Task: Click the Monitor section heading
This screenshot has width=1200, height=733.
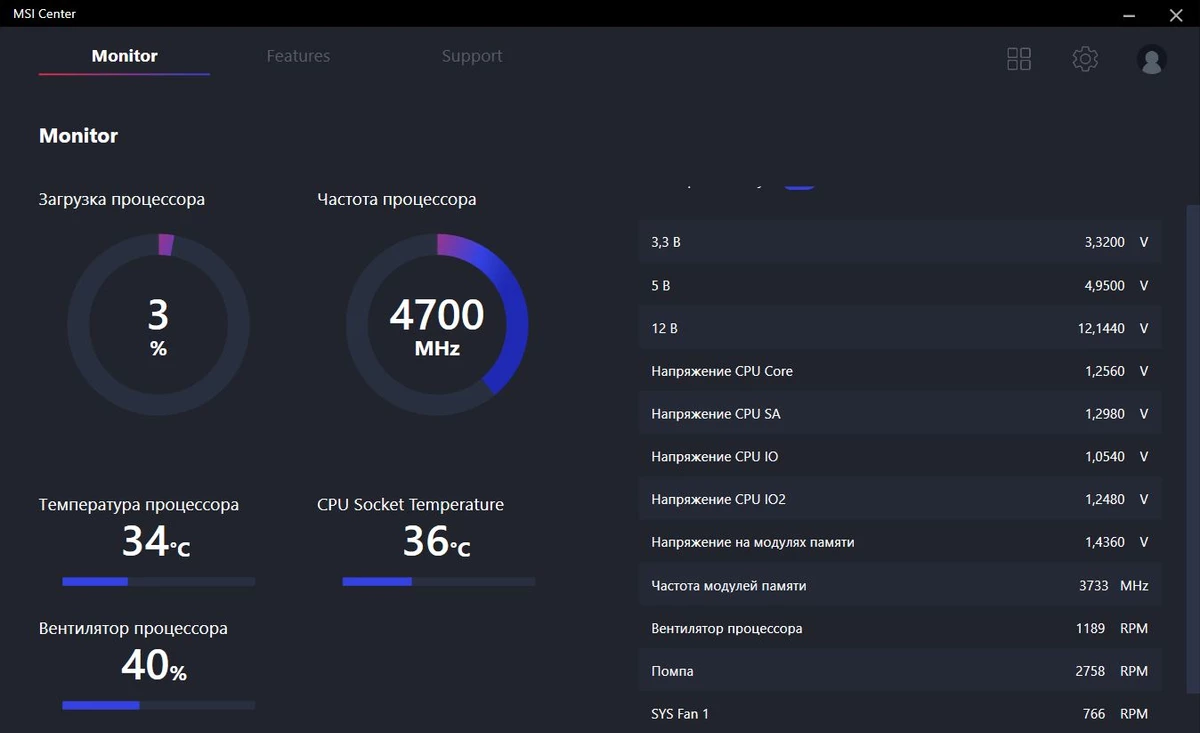Action: coord(78,136)
